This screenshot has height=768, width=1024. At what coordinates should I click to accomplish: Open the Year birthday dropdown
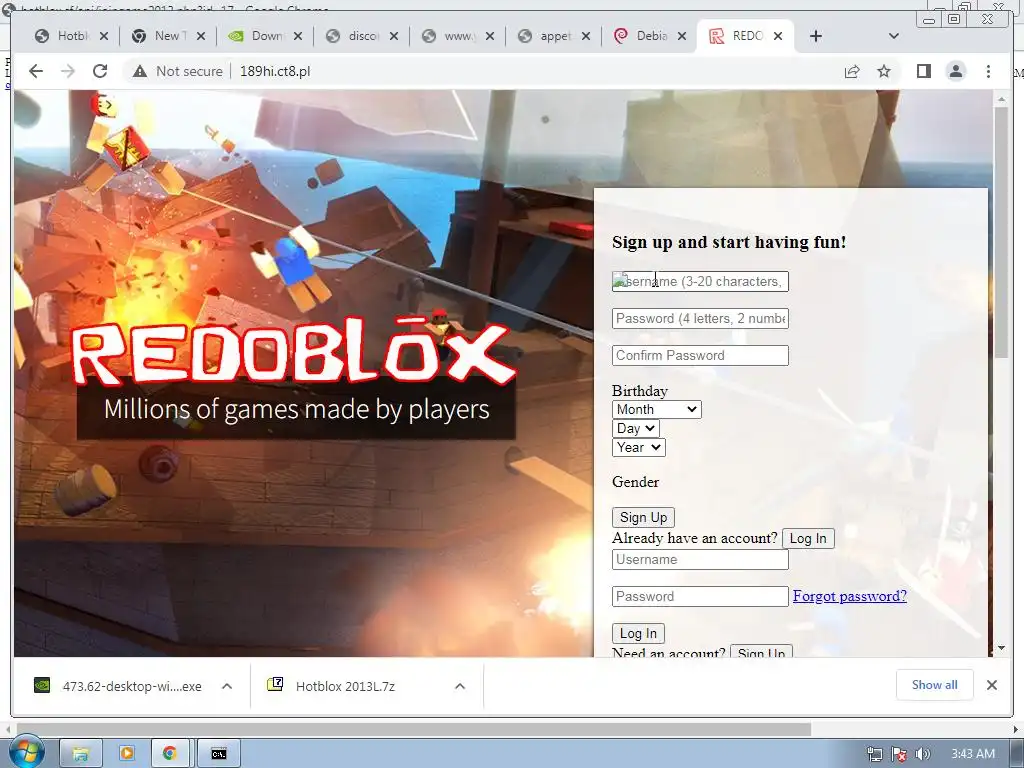coord(639,447)
